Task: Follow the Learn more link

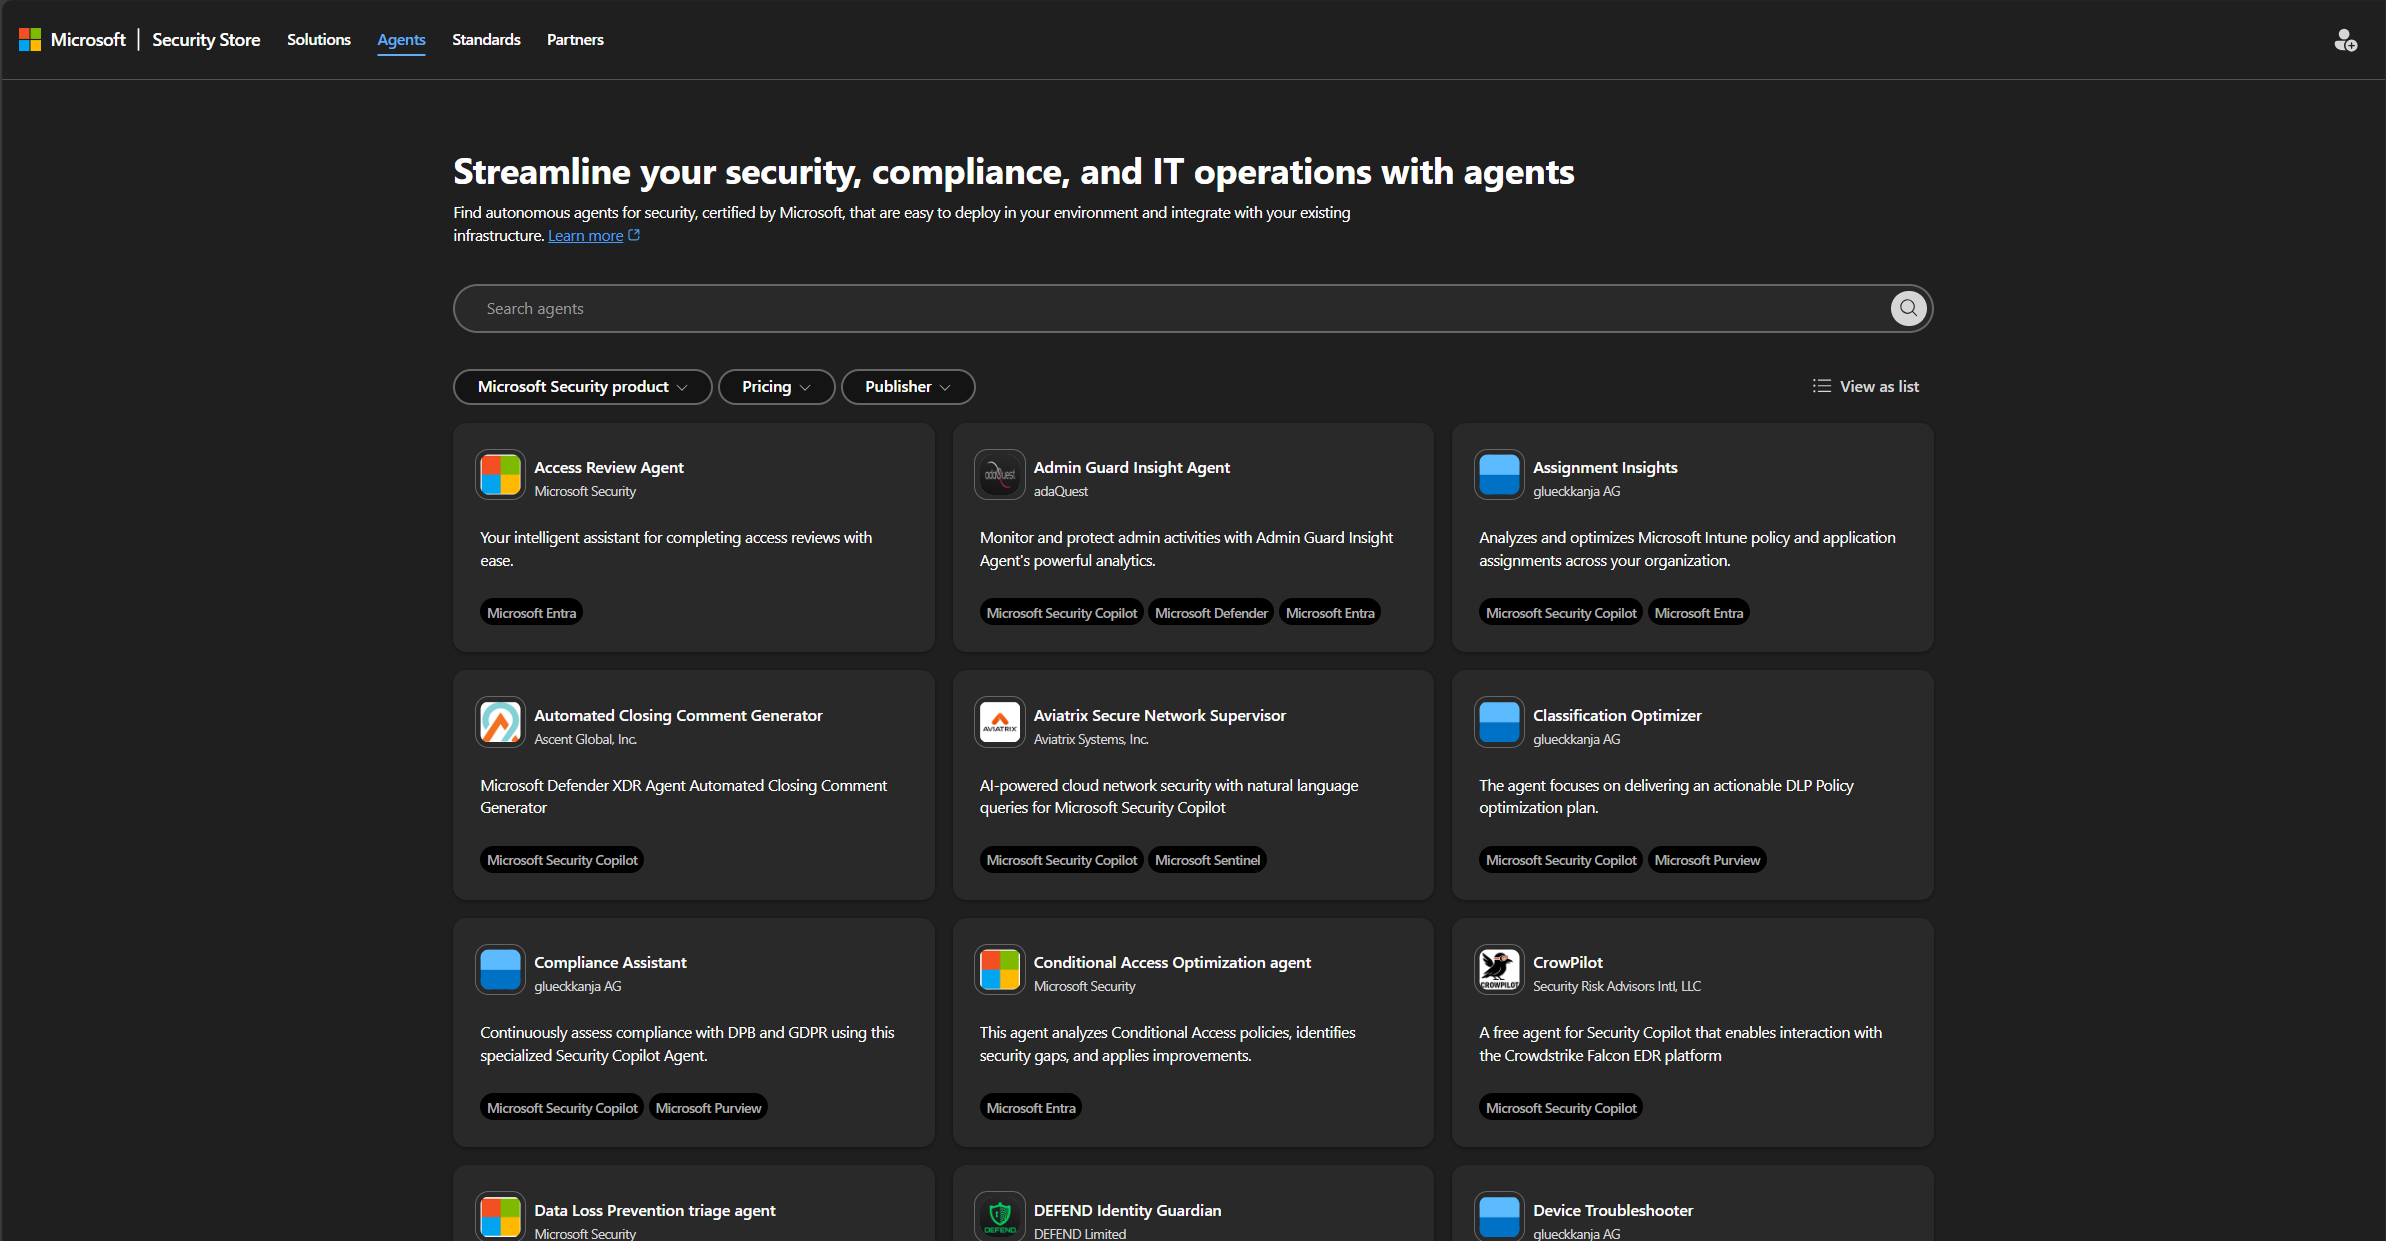Action: point(586,236)
